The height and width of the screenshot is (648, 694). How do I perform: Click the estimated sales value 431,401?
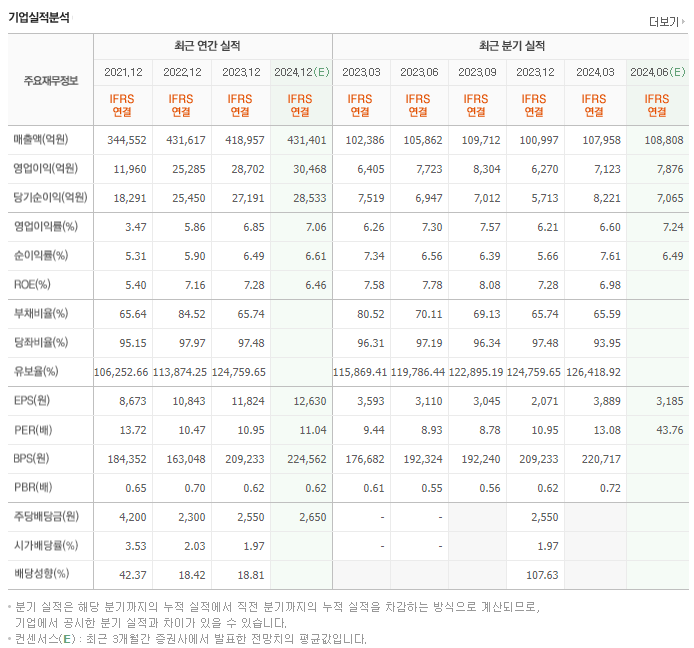(x=307, y=140)
